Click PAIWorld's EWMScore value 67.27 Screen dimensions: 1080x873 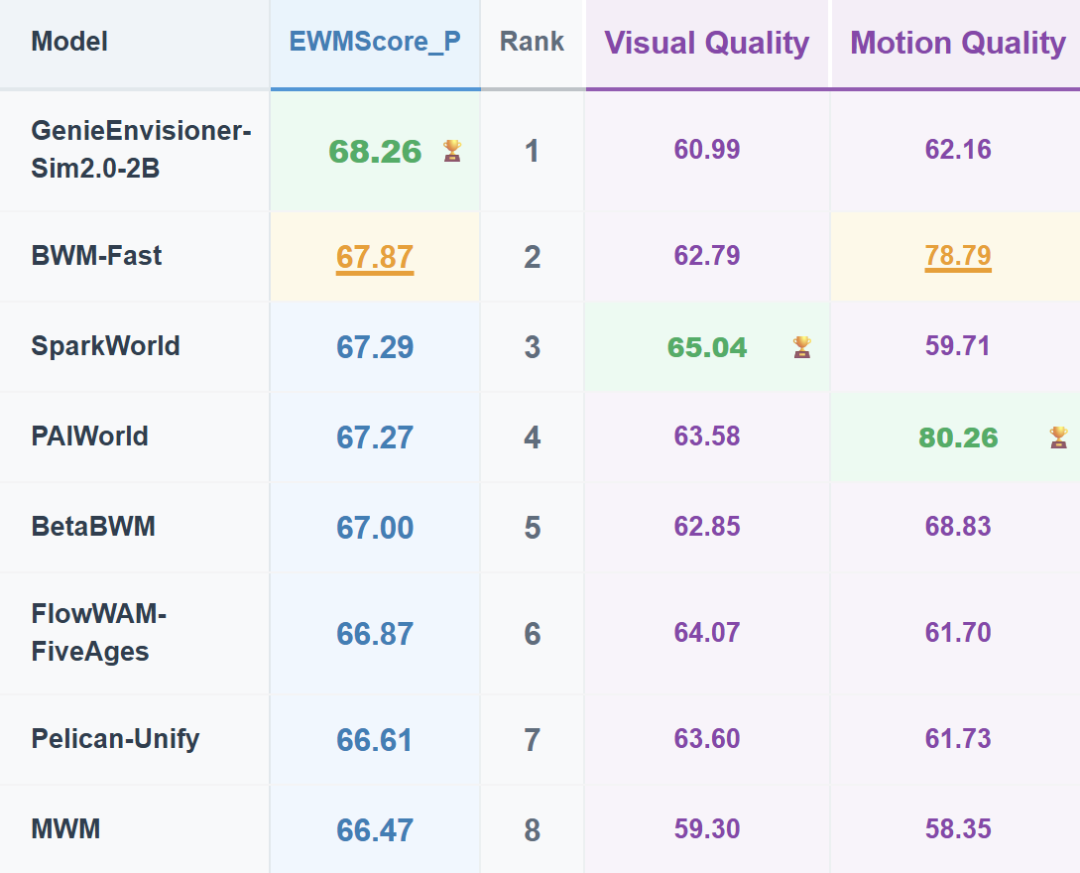[375, 438]
